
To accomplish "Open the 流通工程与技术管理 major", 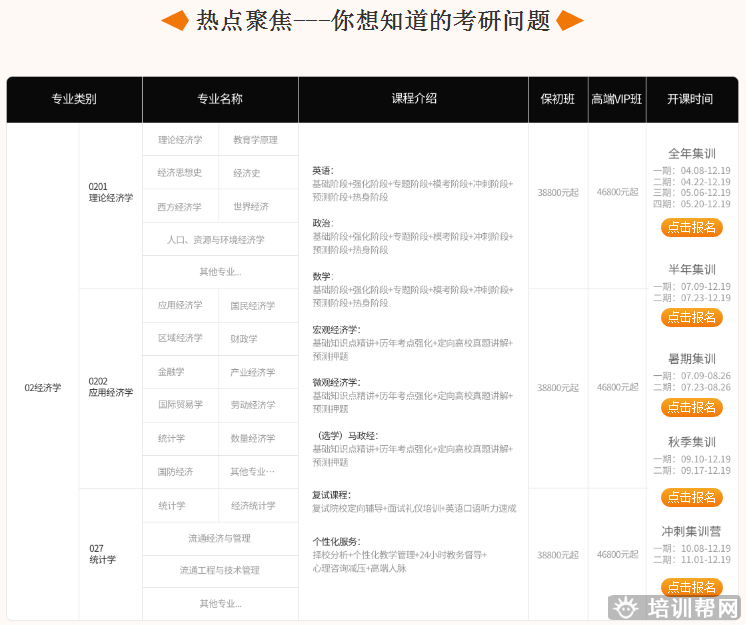I will (x=220, y=571).
